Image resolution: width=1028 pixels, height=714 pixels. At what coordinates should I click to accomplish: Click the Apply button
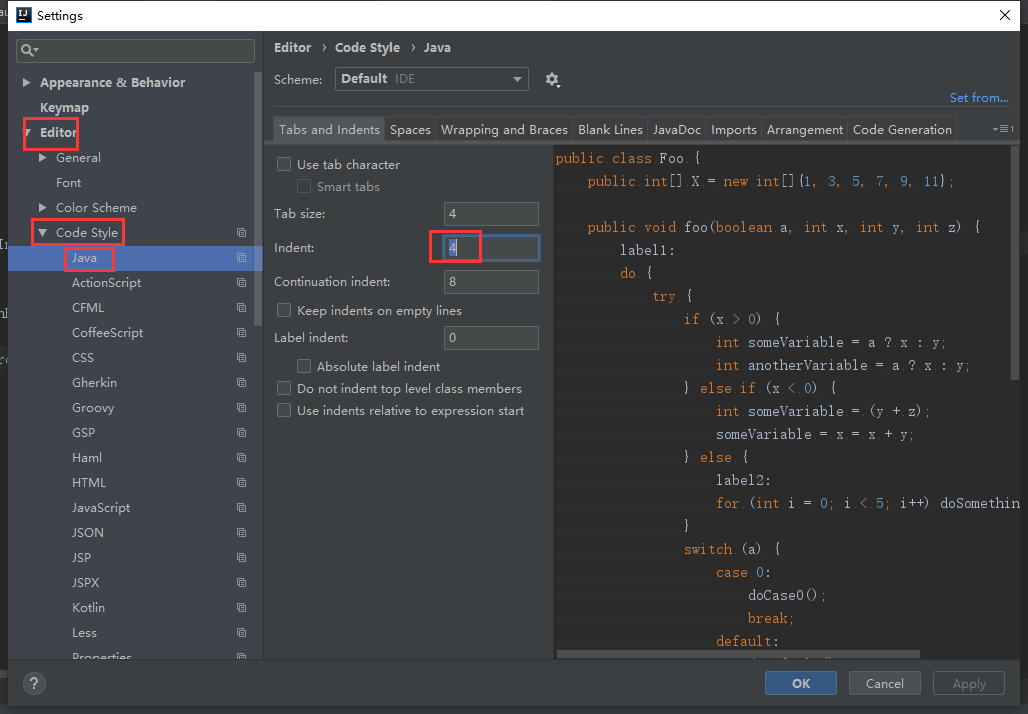tap(969, 683)
